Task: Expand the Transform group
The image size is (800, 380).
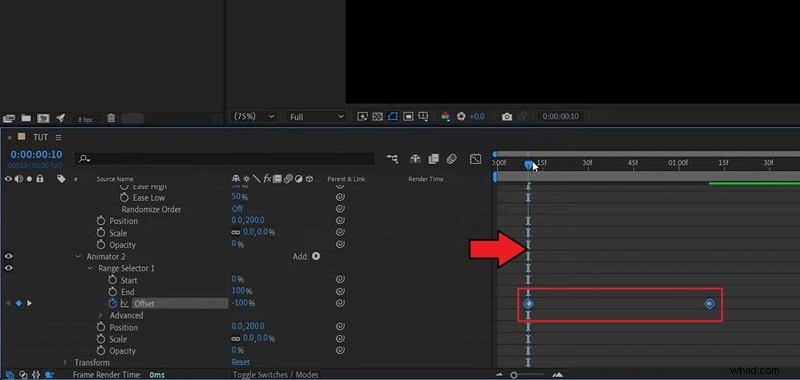Action: tap(65, 363)
